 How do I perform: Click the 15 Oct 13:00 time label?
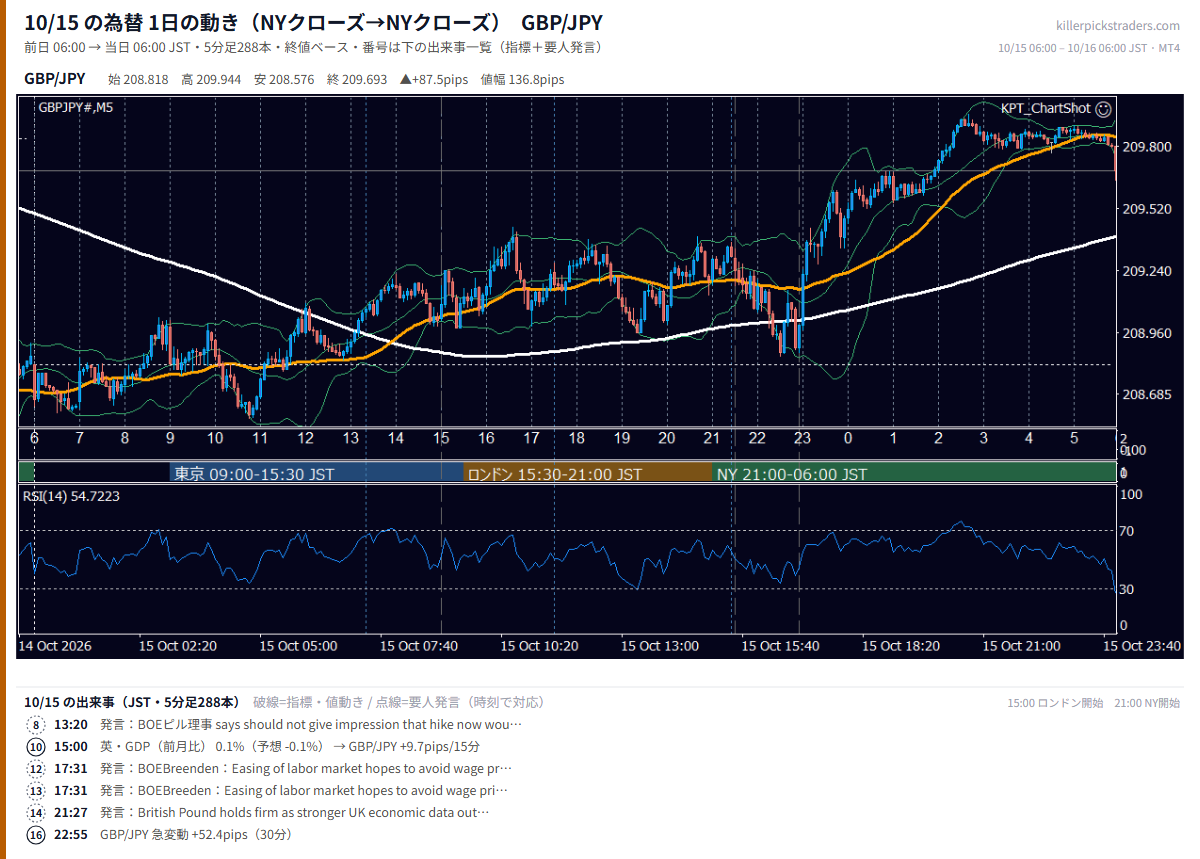coord(660,646)
